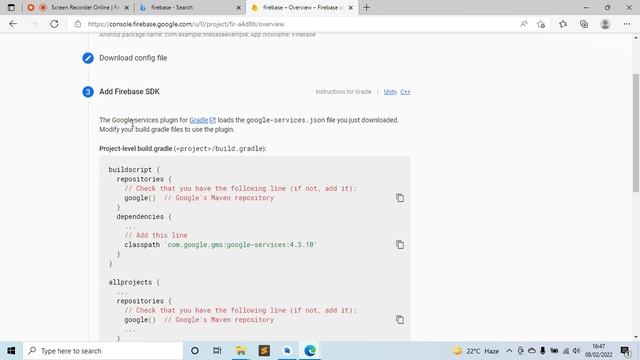This screenshot has height=360, width=640.
Task: Open the taskbar clock and date
Action: [599, 351]
